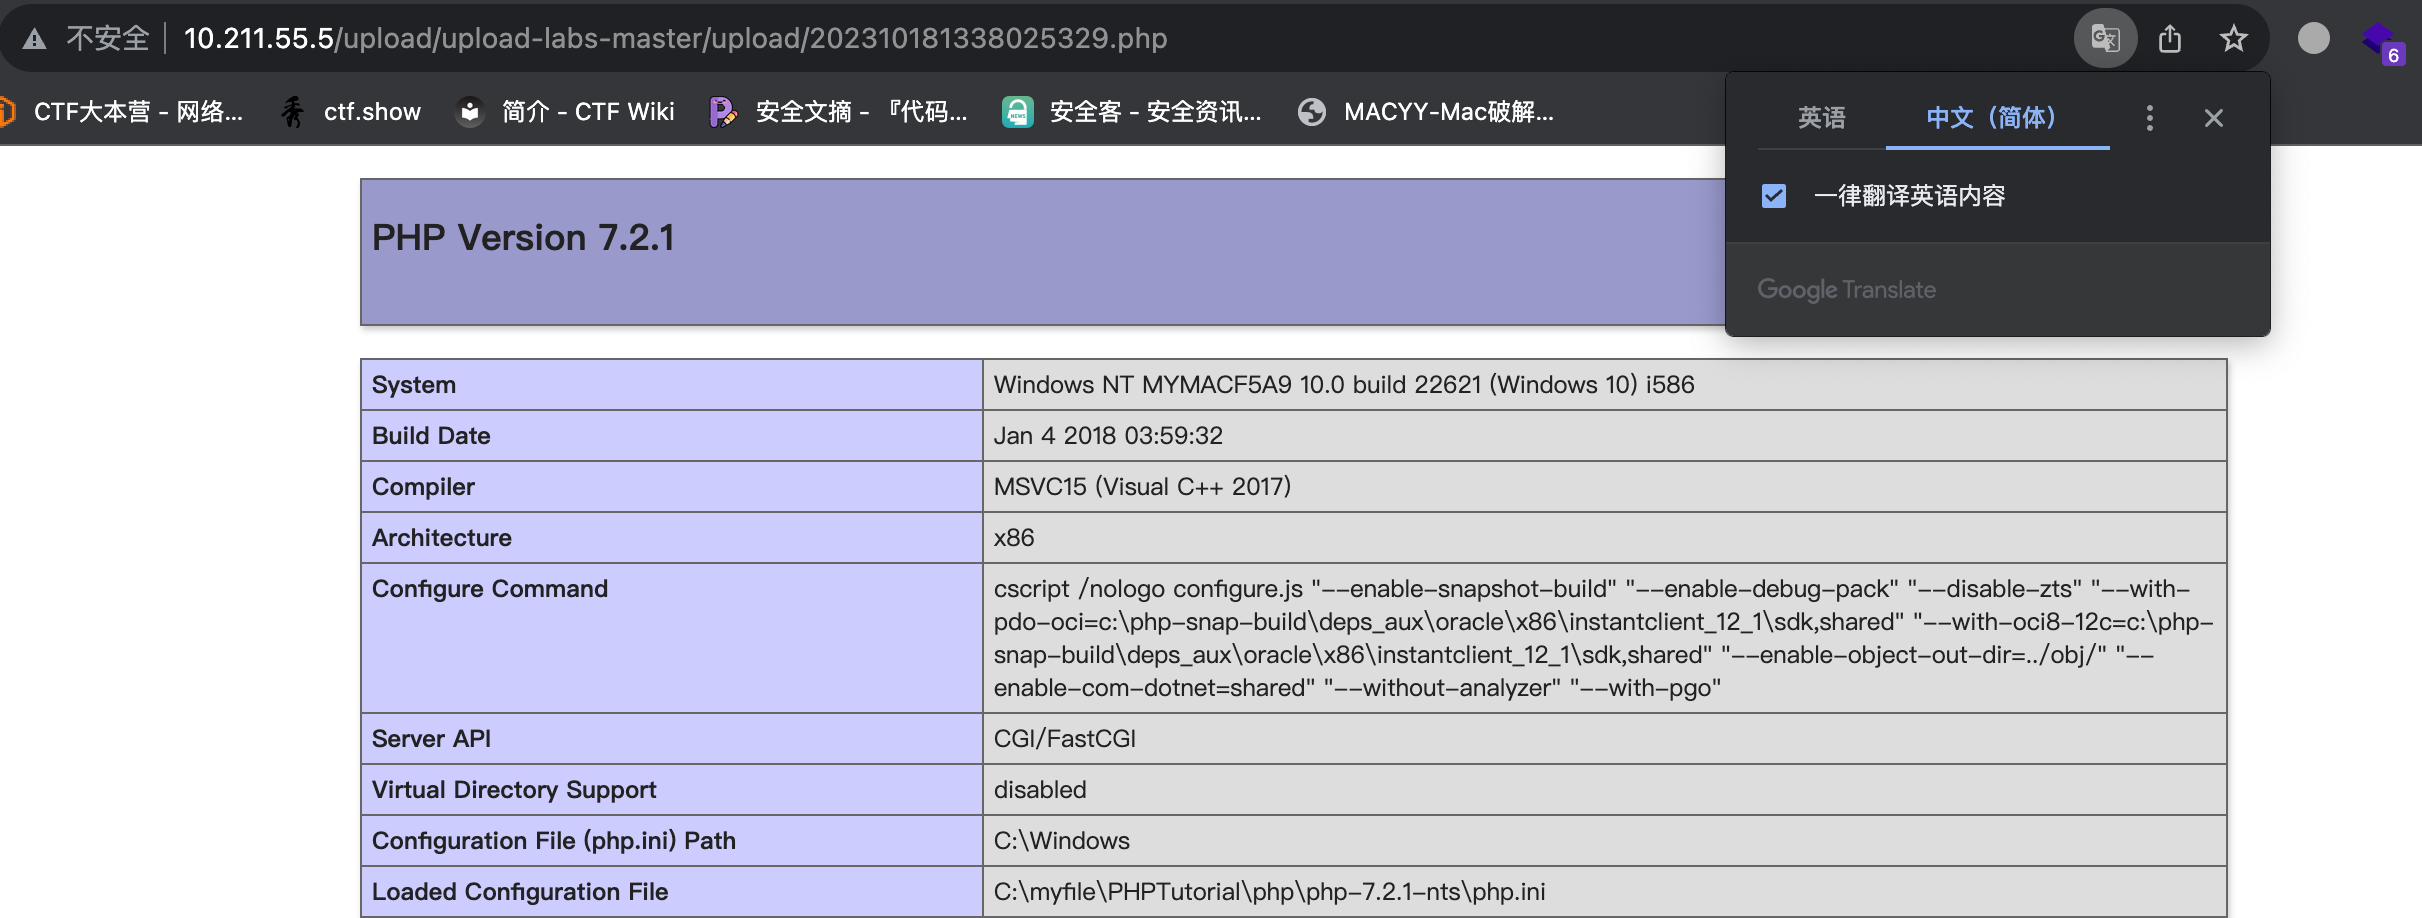Image resolution: width=2422 pixels, height=918 pixels.
Task: Open the ctf.show bookmark
Action: click(352, 112)
